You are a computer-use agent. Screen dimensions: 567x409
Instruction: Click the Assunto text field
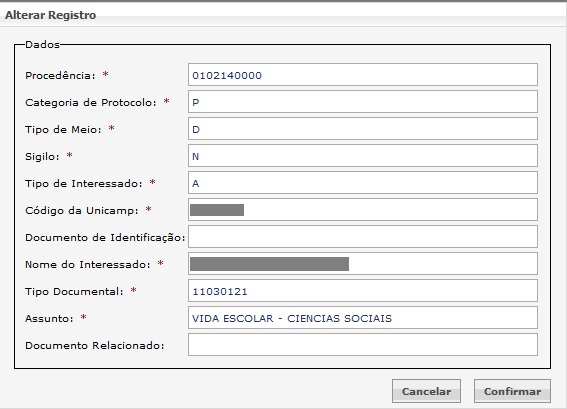(363, 318)
